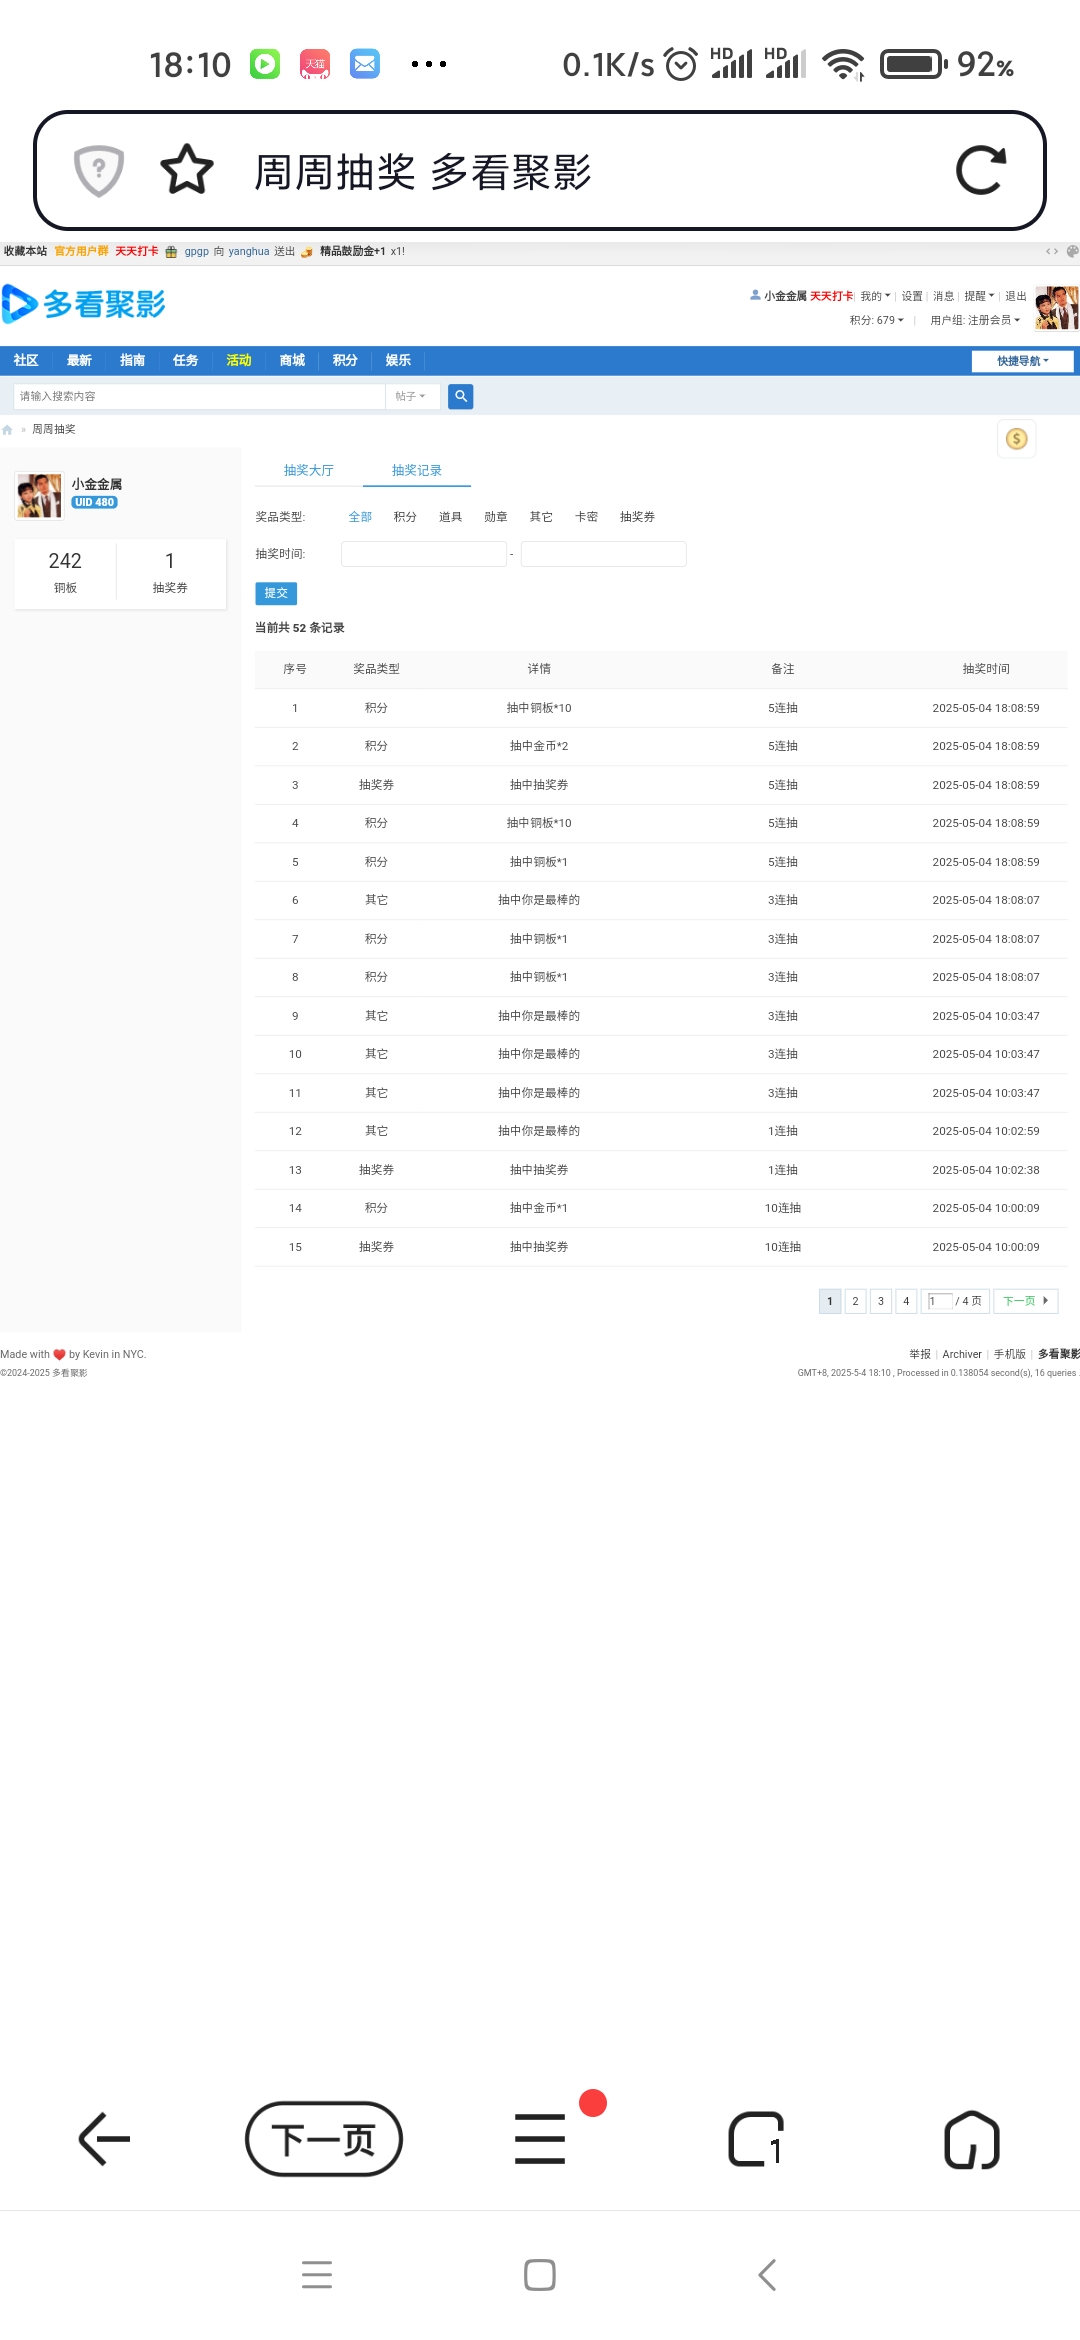Go to page 4 of records
The image size is (1080, 2340).
(x=906, y=1301)
